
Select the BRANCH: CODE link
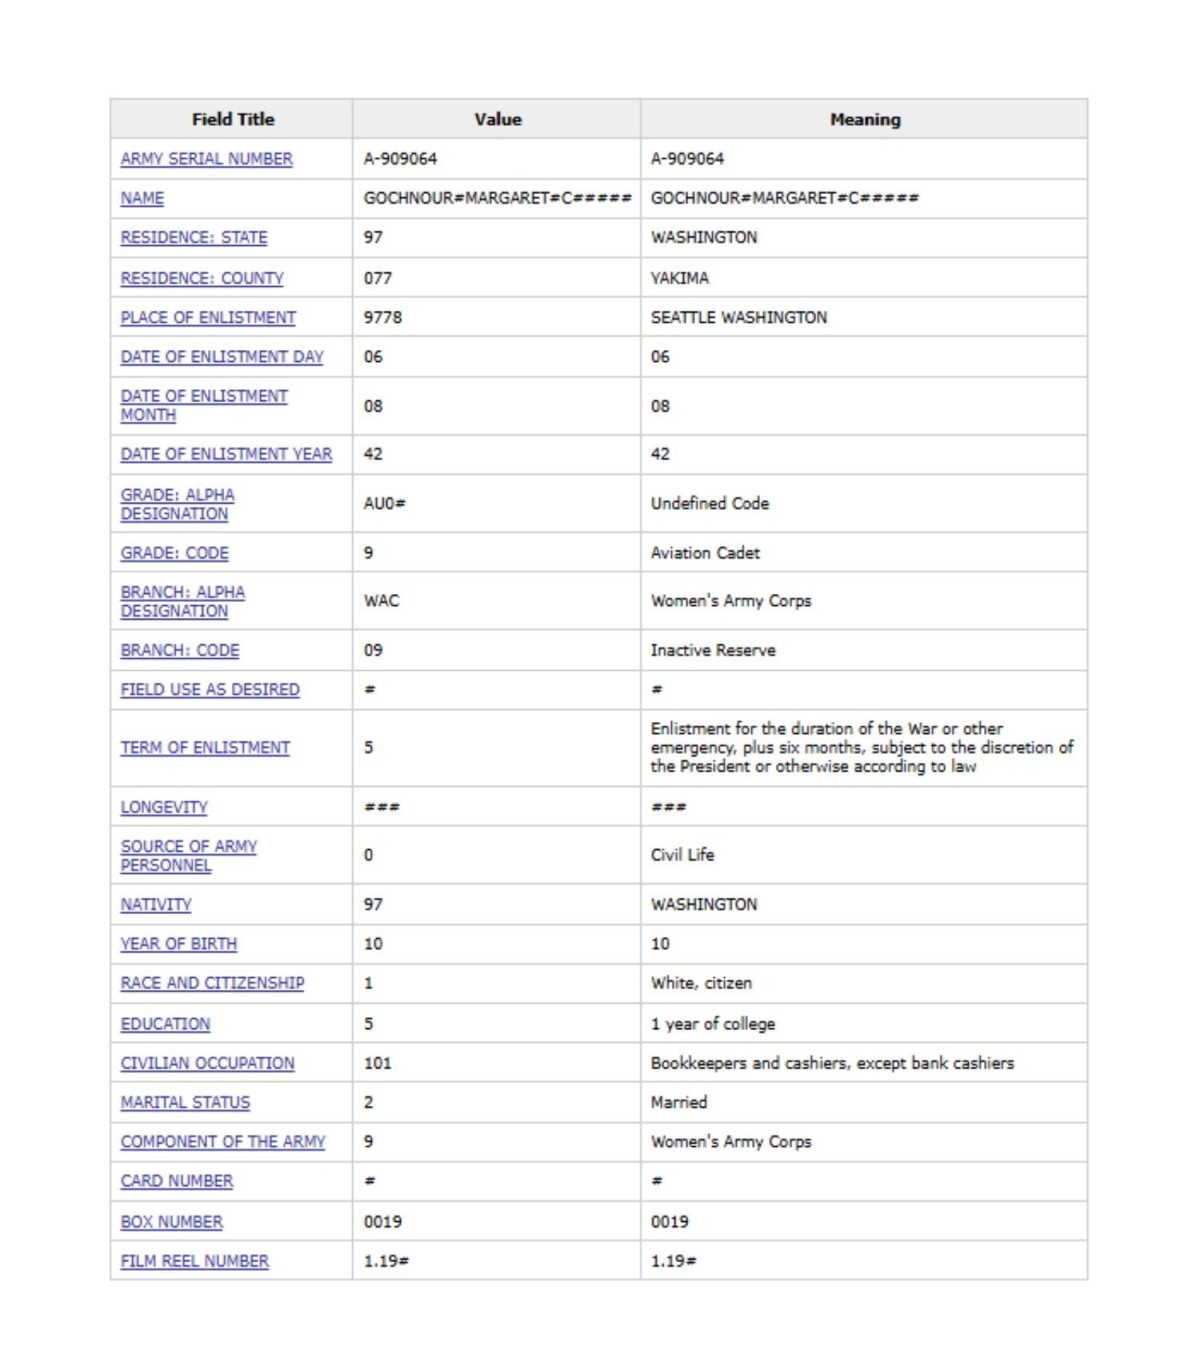pyautogui.click(x=180, y=651)
